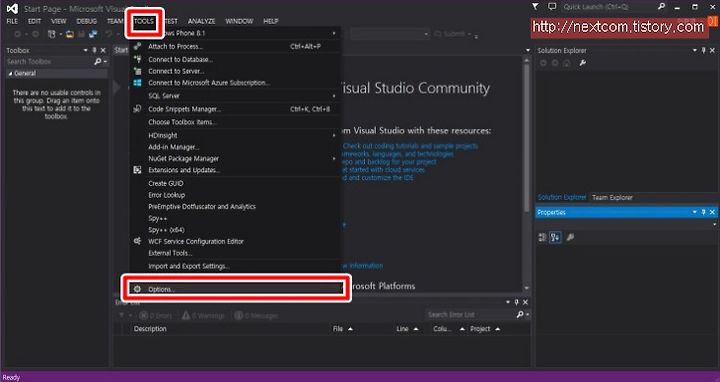The image size is (720, 382).
Task: Collapse the General group in Toolbox
Action: point(11,73)
